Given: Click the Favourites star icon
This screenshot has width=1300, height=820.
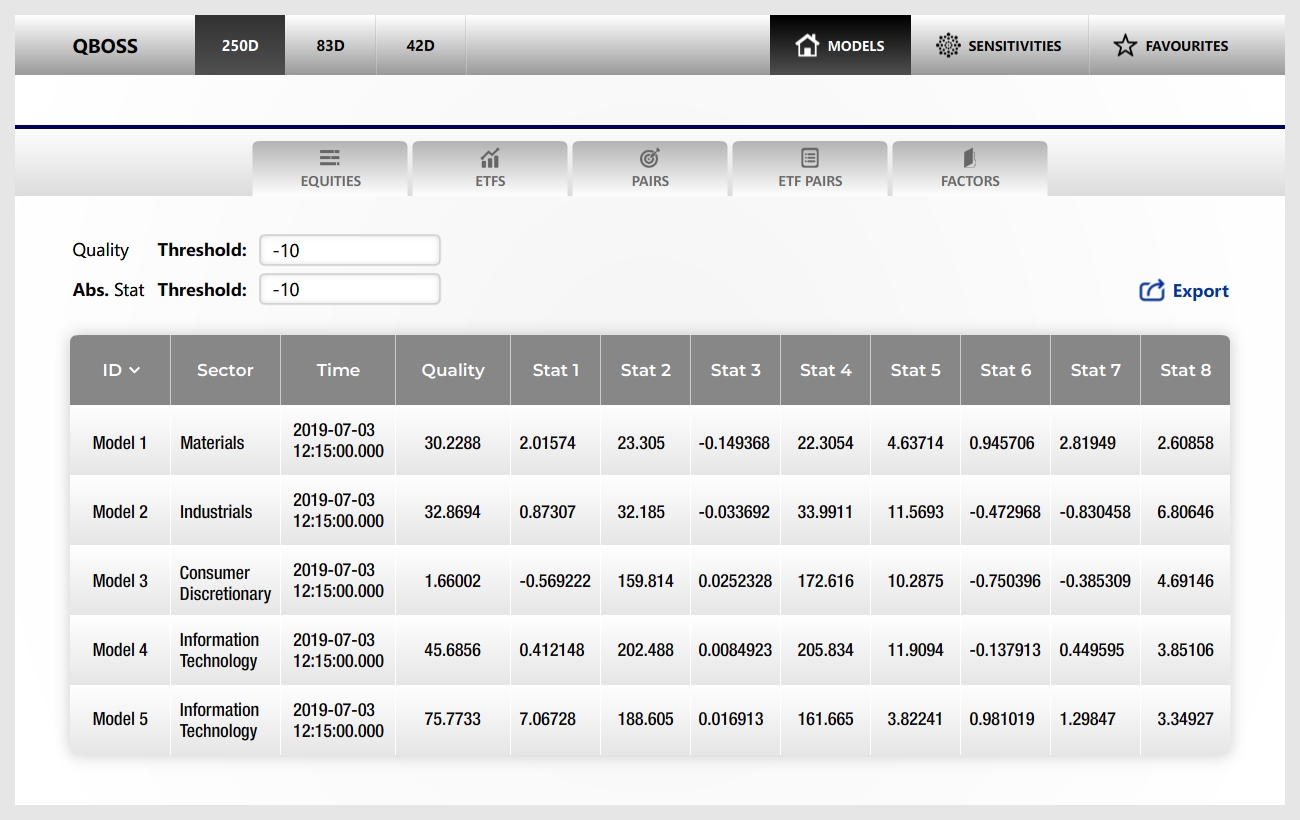Looking at the screenshot, I should (1125, 45).
